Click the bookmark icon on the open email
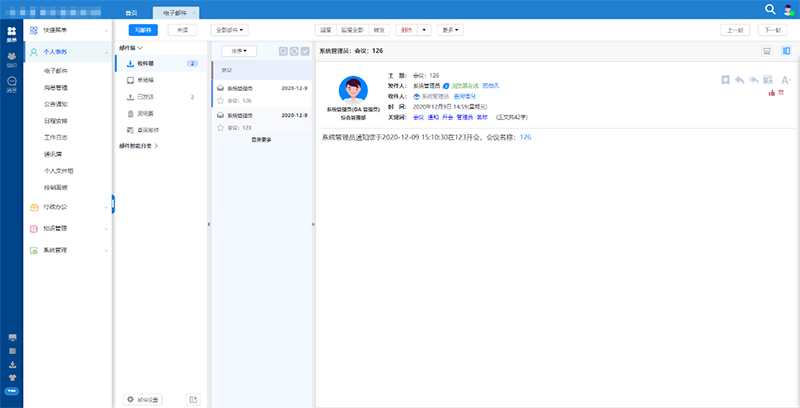Screen dimensions: 800x408 [725, 80]
